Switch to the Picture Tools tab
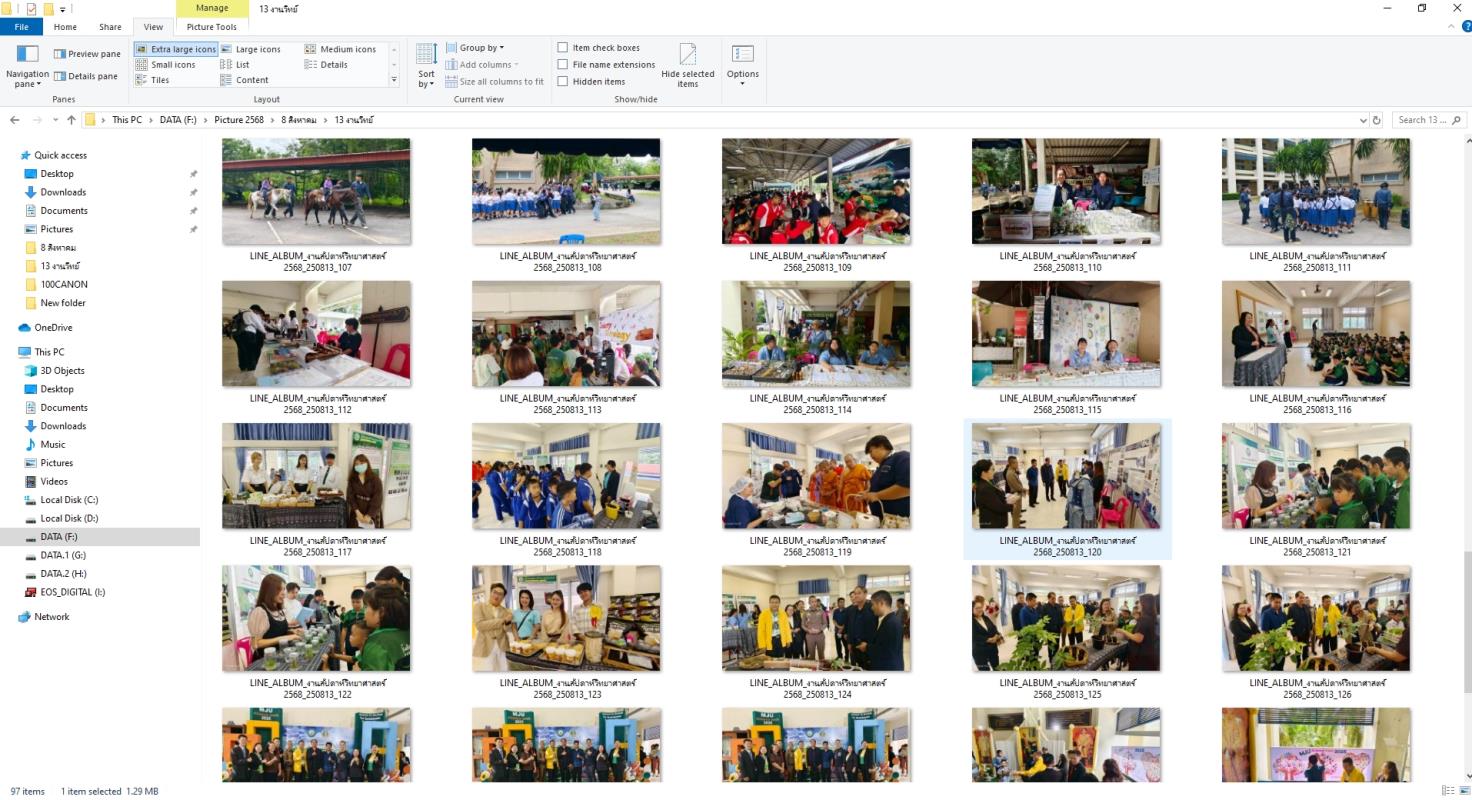The image size is (1472, 800). pos(211,27)
